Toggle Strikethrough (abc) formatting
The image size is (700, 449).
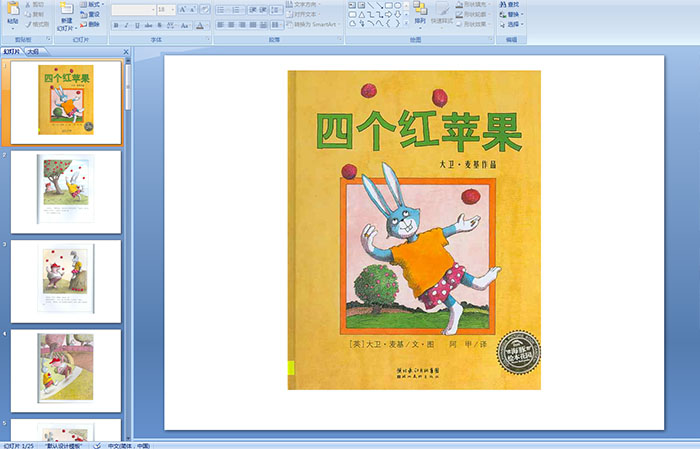148,25
